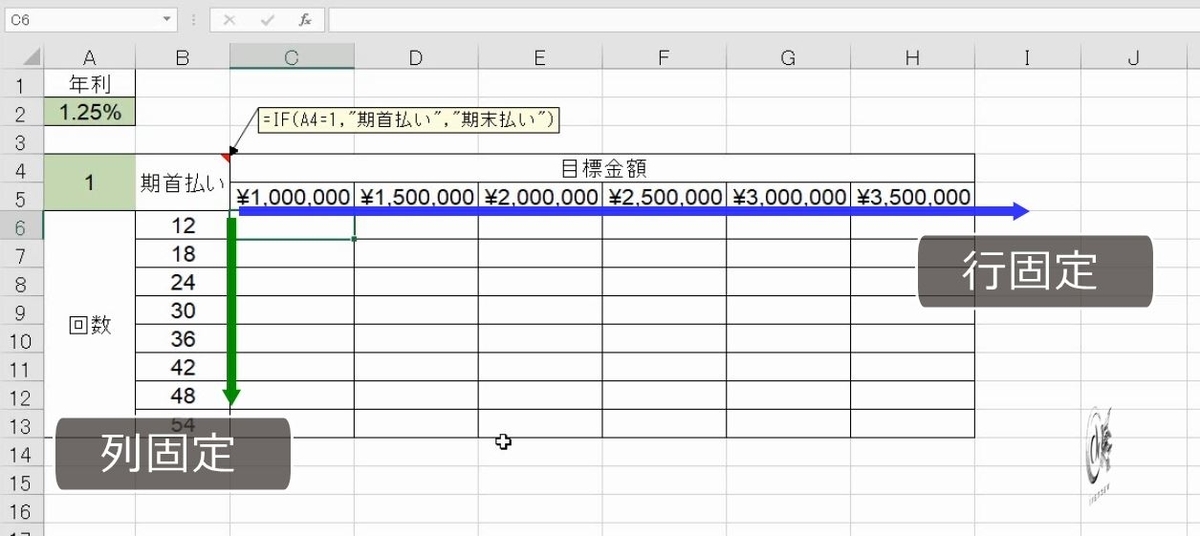Viewport: 1200px width, 536px height.
Task: Select row 14 header
Action: (22, 453)
